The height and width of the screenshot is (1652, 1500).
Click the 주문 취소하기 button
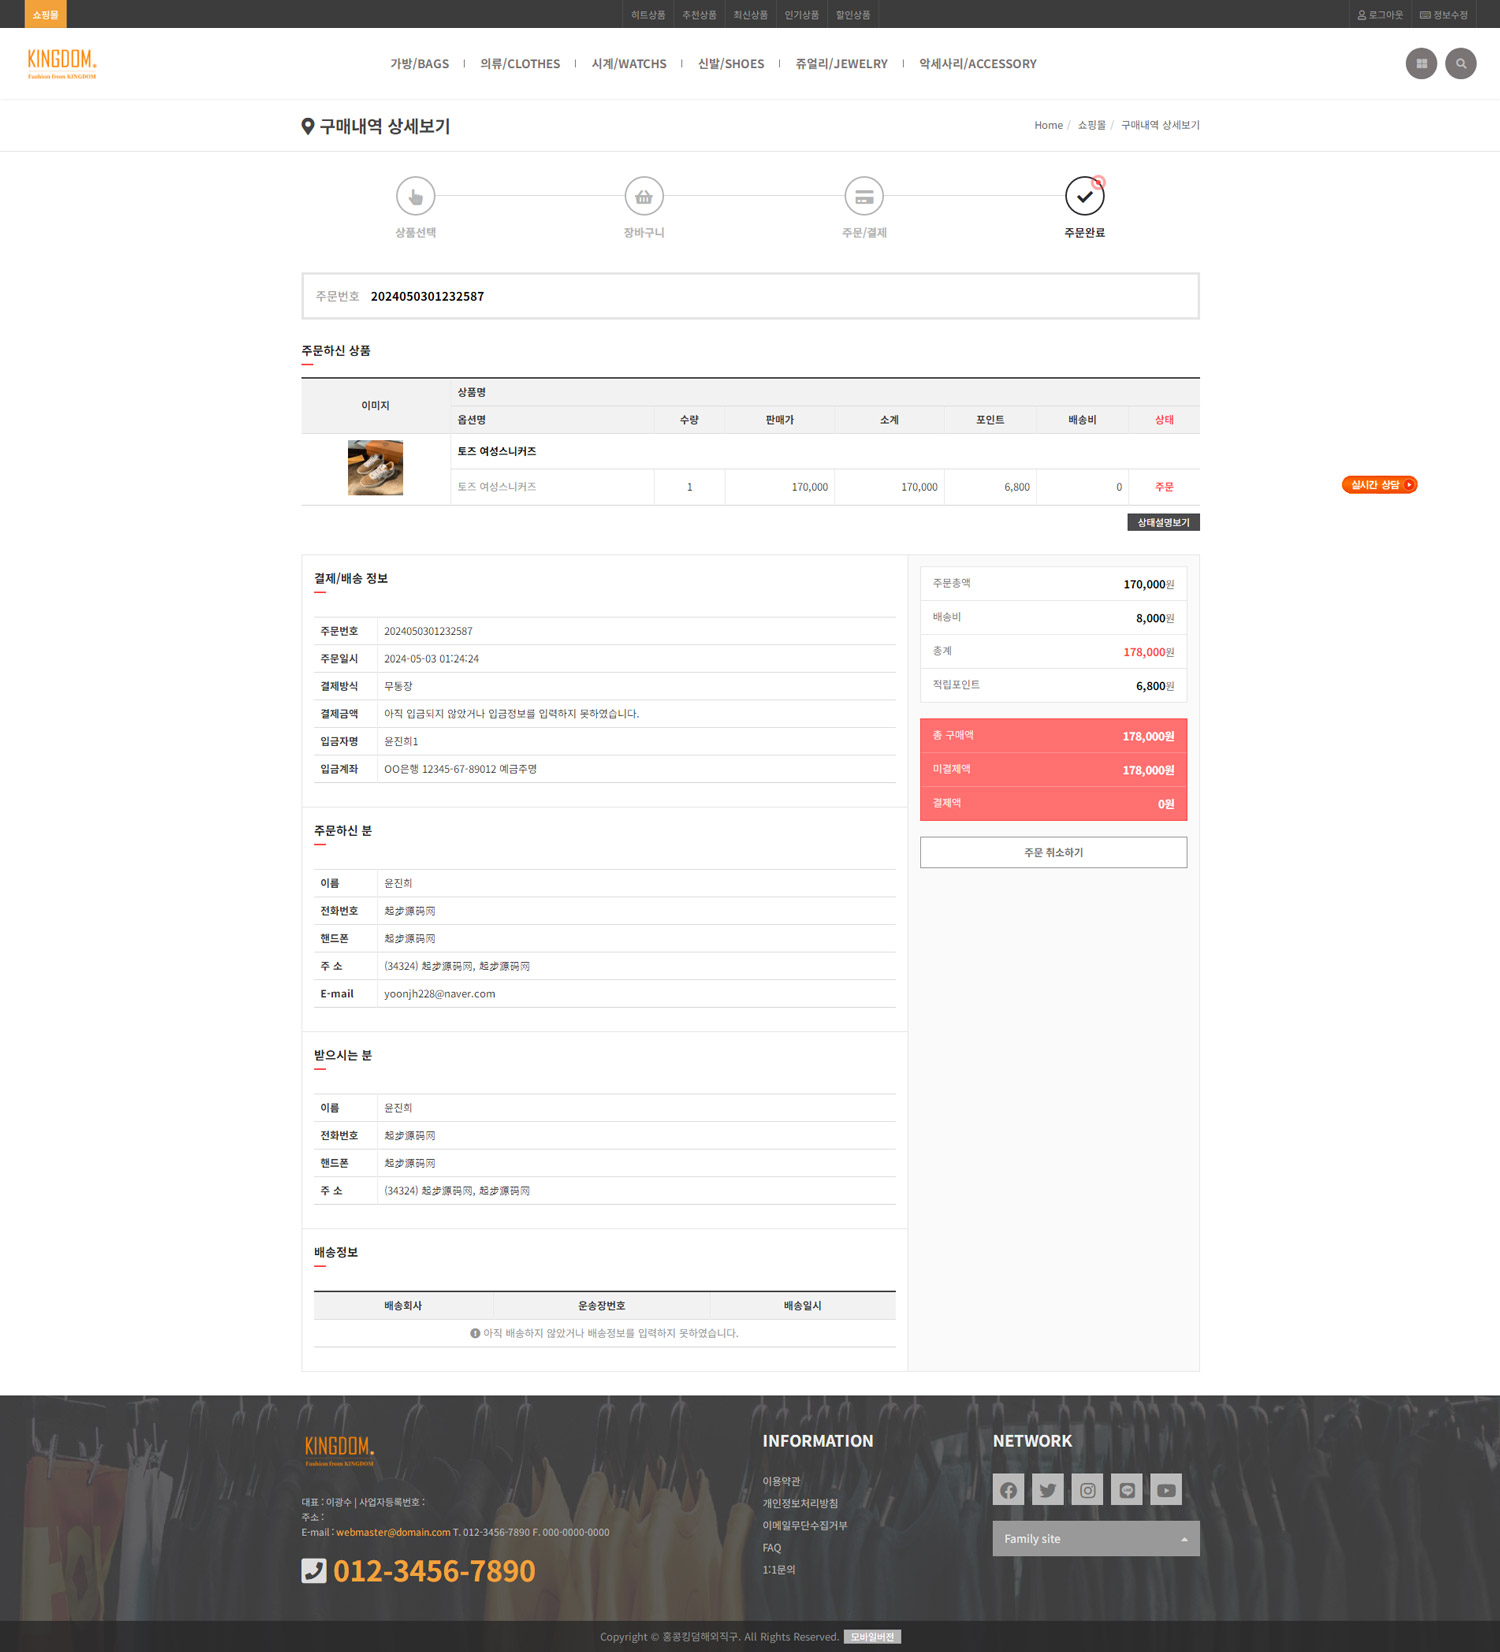click(x=1053, y=853)
